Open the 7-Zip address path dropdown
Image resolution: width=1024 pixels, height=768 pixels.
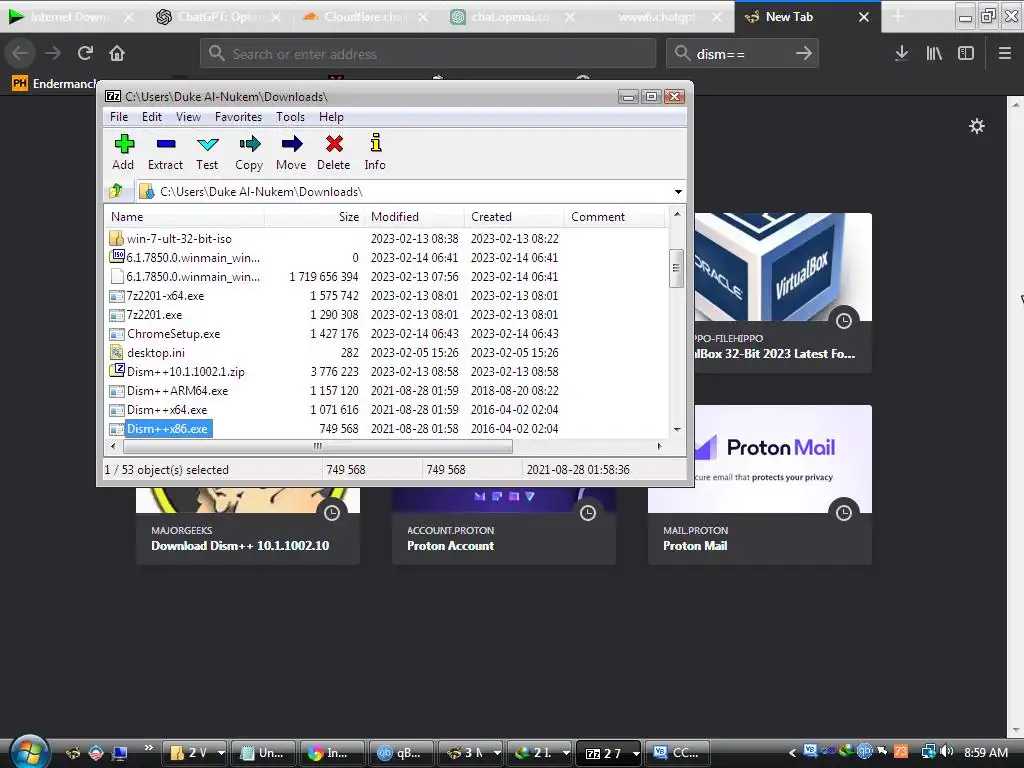678,192
